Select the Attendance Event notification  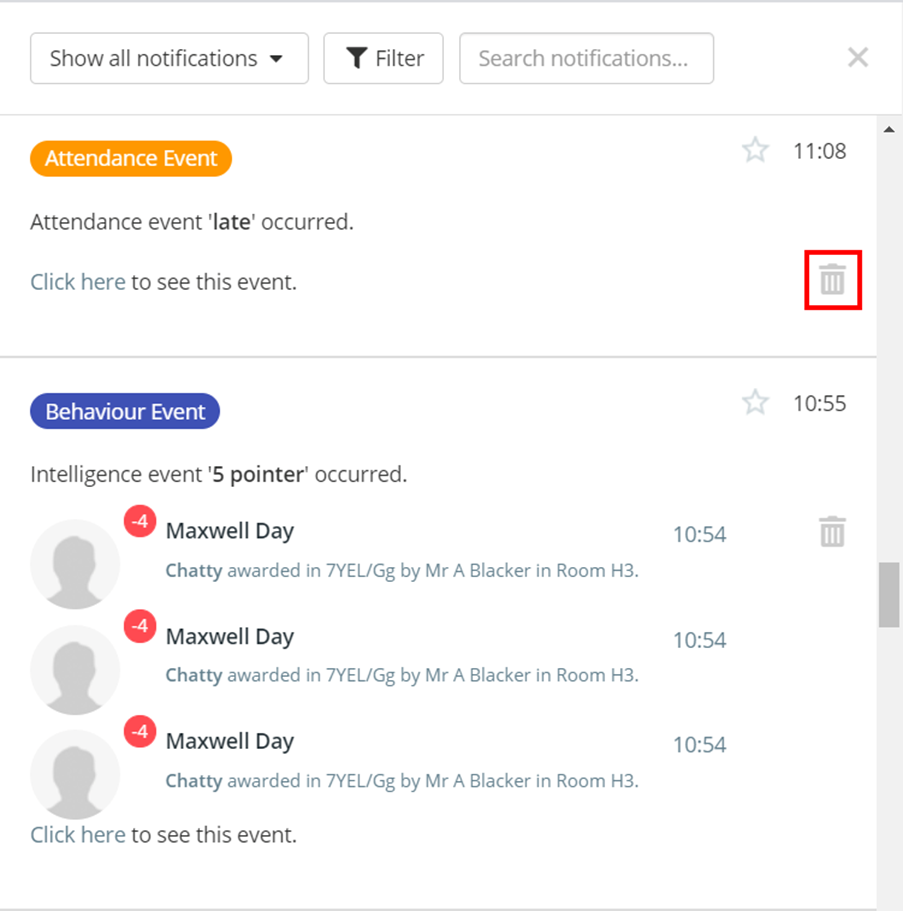[130, 158]
